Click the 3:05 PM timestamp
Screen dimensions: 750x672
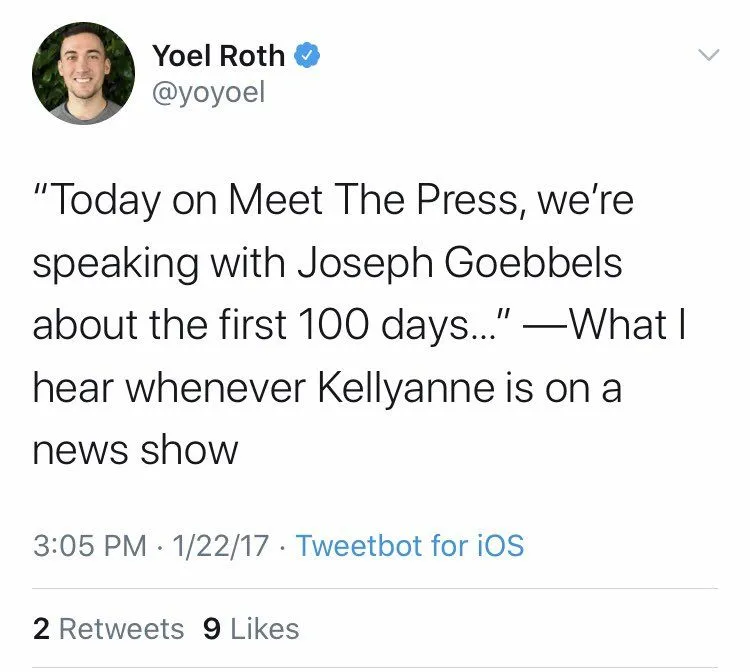(x=91, y=546)
